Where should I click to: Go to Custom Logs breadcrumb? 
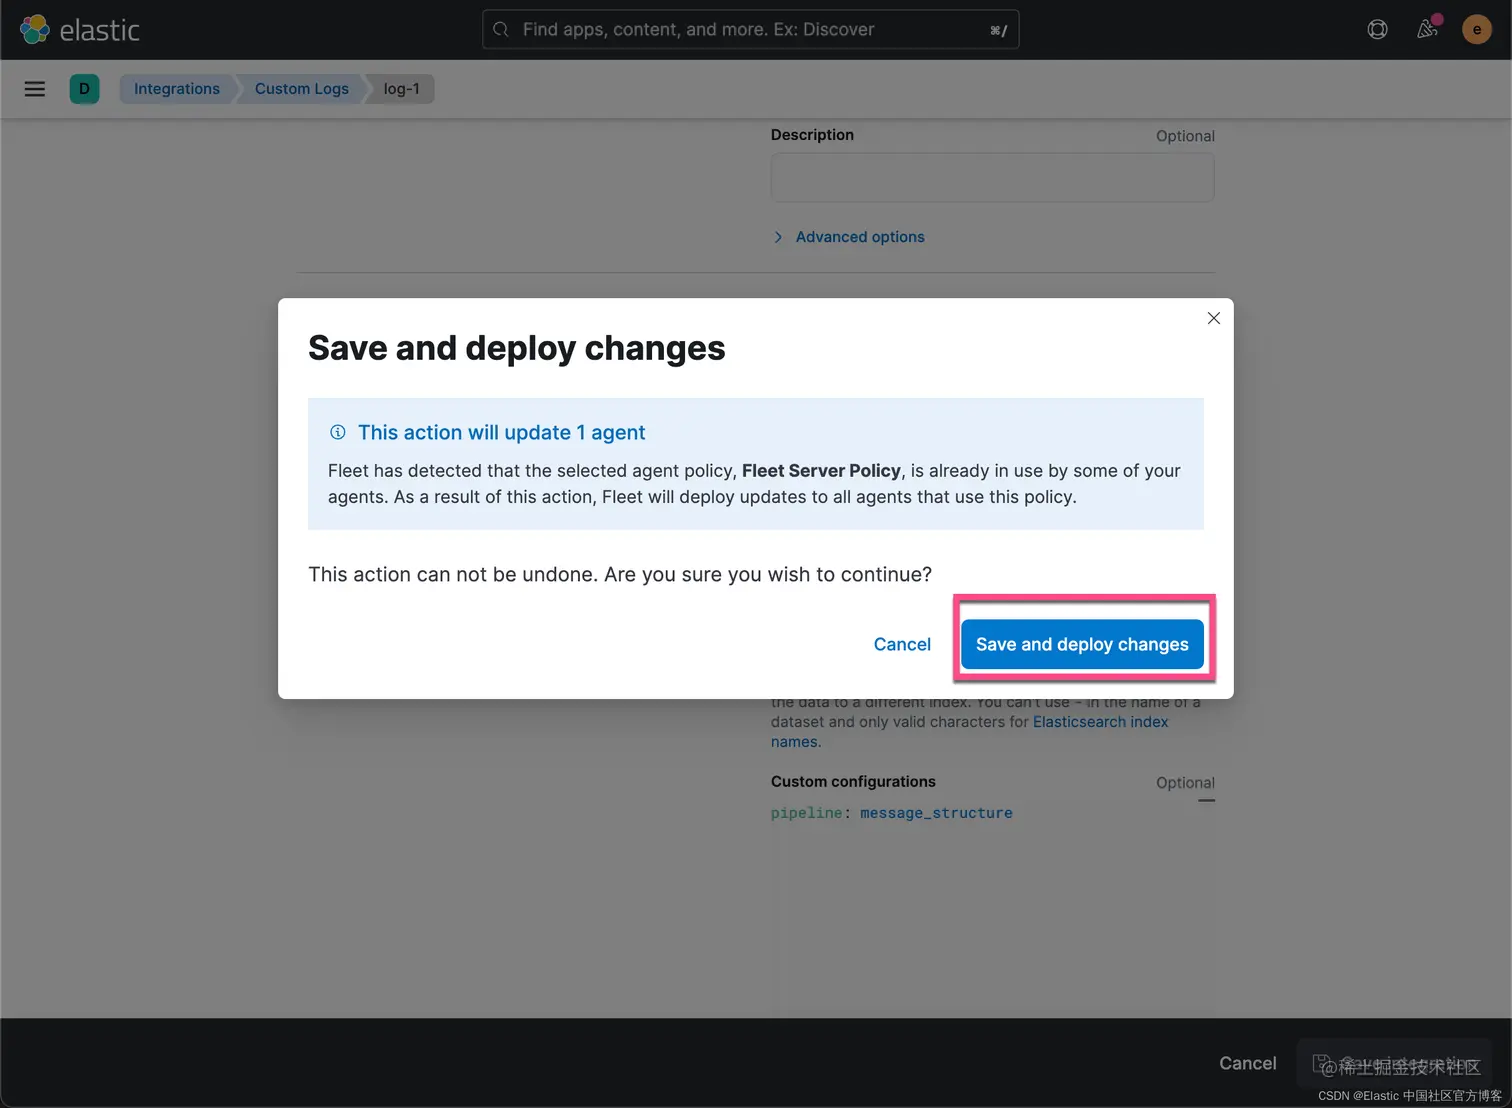point(302,89)
